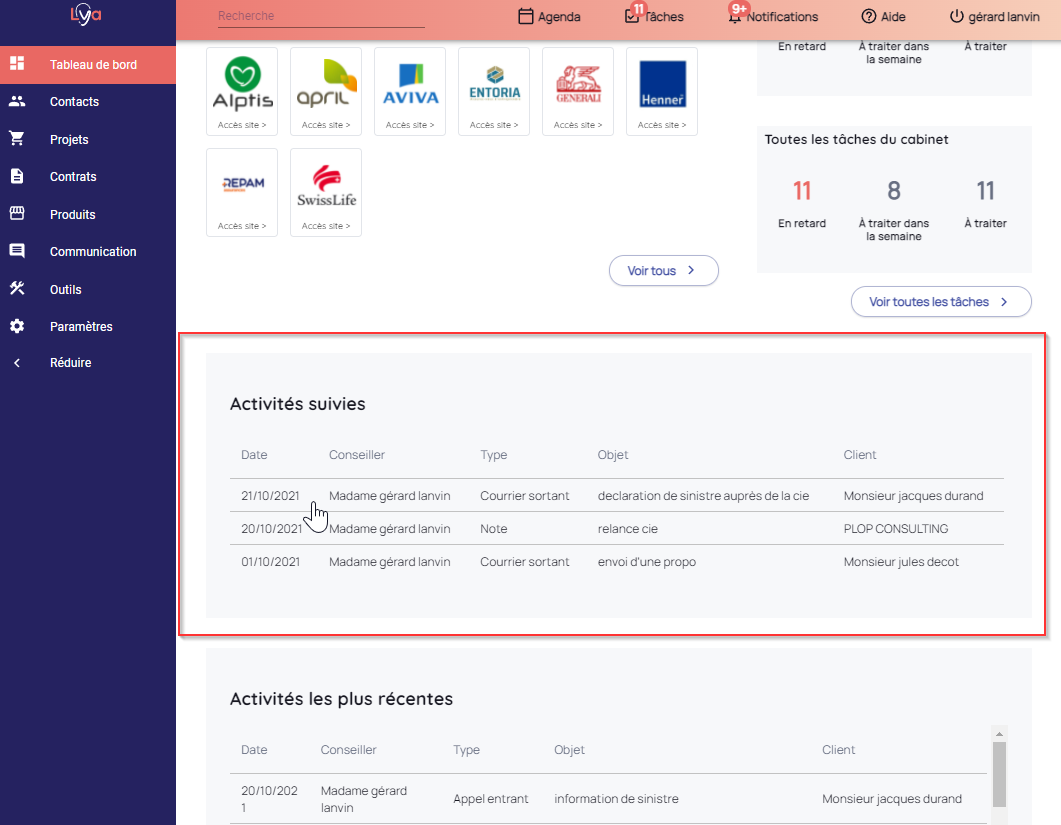Click the Communication chat bubble icon
1061x825 pixels.
[x=17, y=251]
